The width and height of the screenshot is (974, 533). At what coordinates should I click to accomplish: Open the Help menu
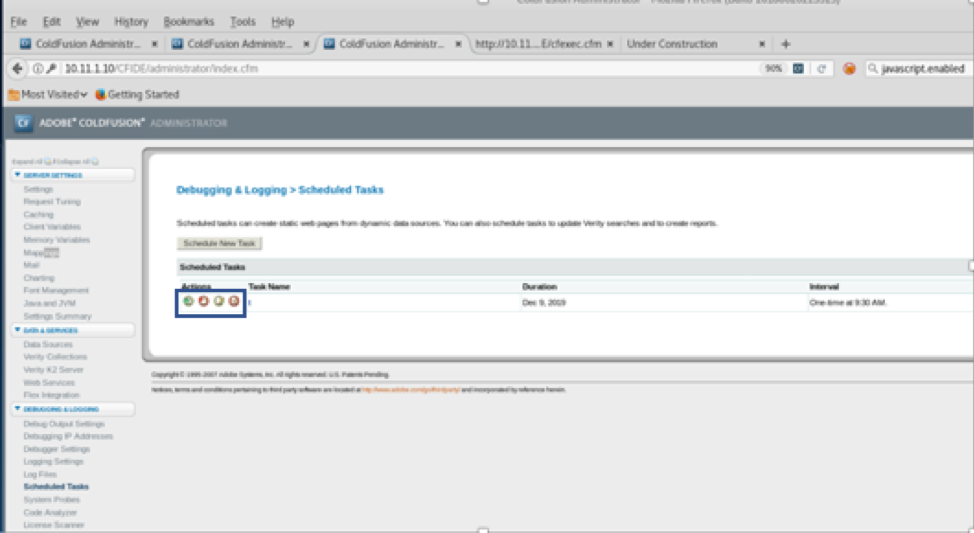(x=283, y=22)
